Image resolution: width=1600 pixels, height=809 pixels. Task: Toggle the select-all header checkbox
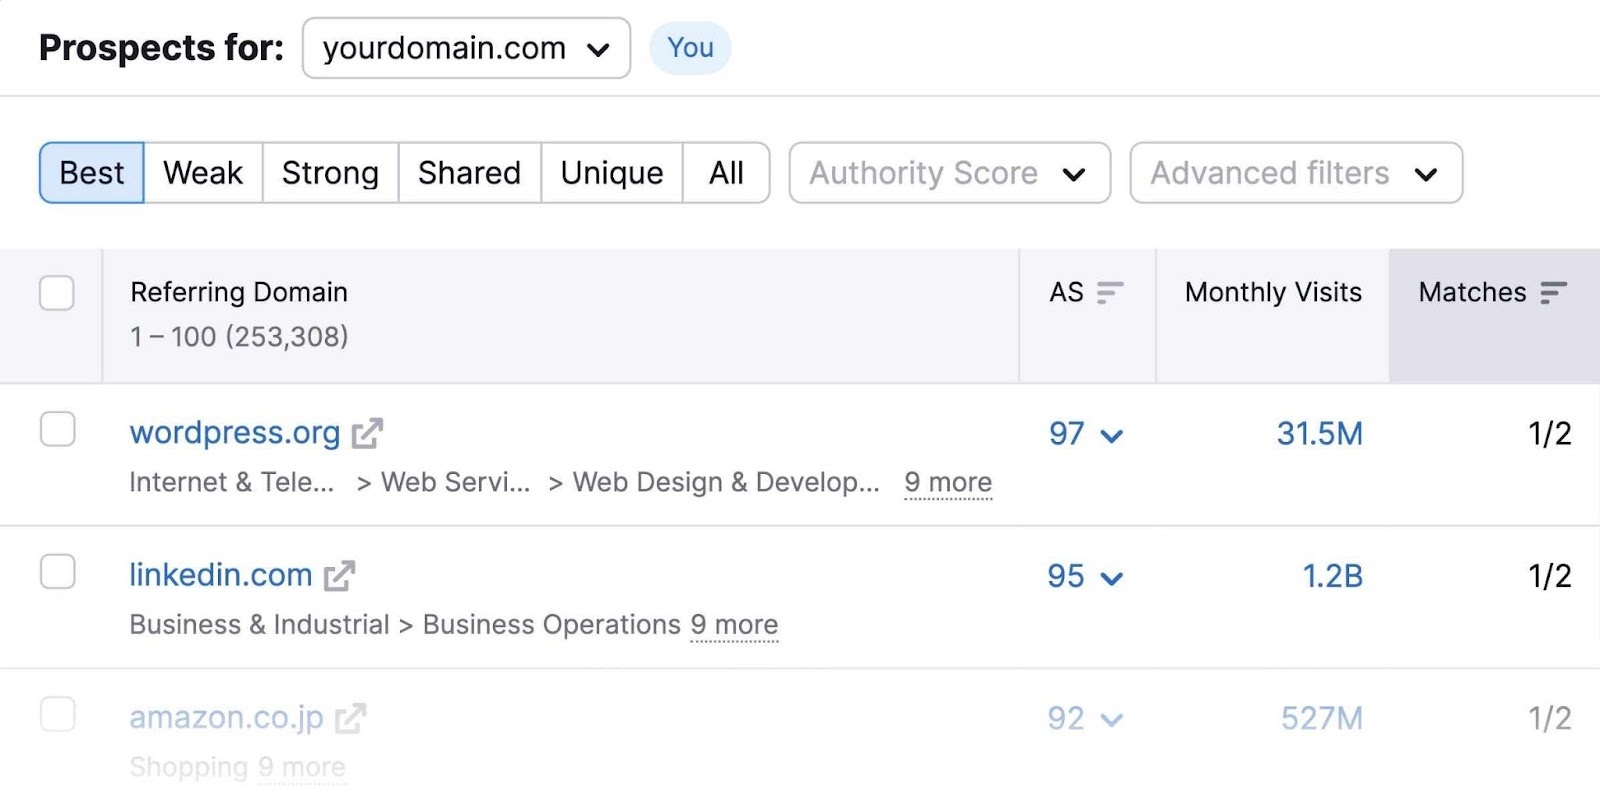[57, 293]
